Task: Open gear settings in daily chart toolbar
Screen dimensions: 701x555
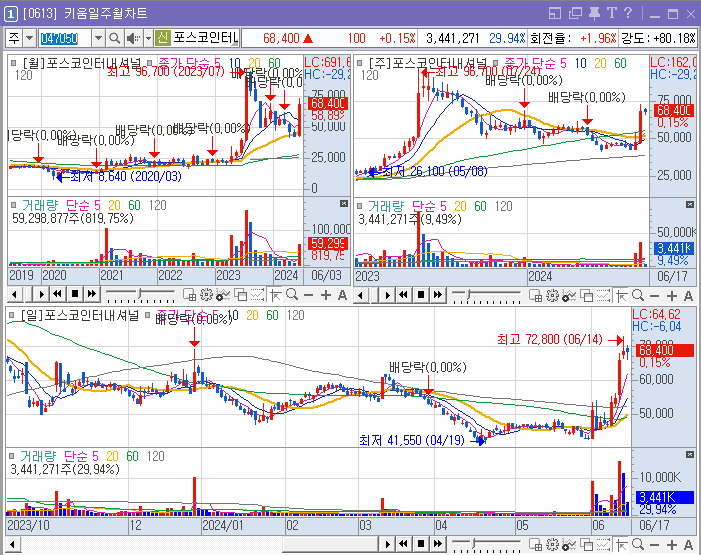Action: click(552, 544)
